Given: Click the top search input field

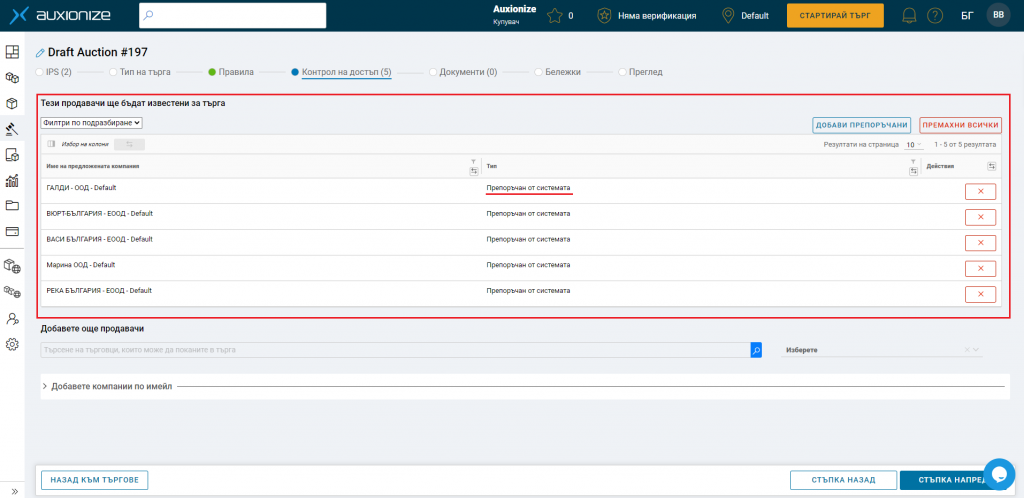Looking at the screenshot, I should [232, 16].
